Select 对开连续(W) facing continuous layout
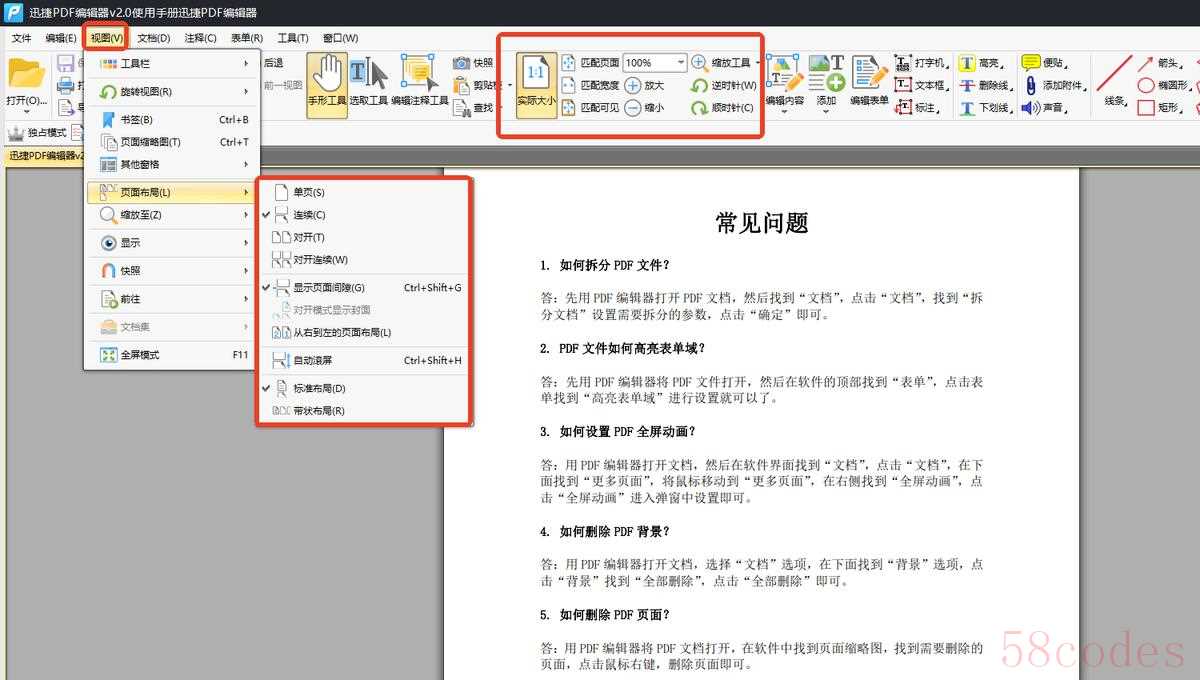This screenshot has height=680, width=1200. [364, 259]
